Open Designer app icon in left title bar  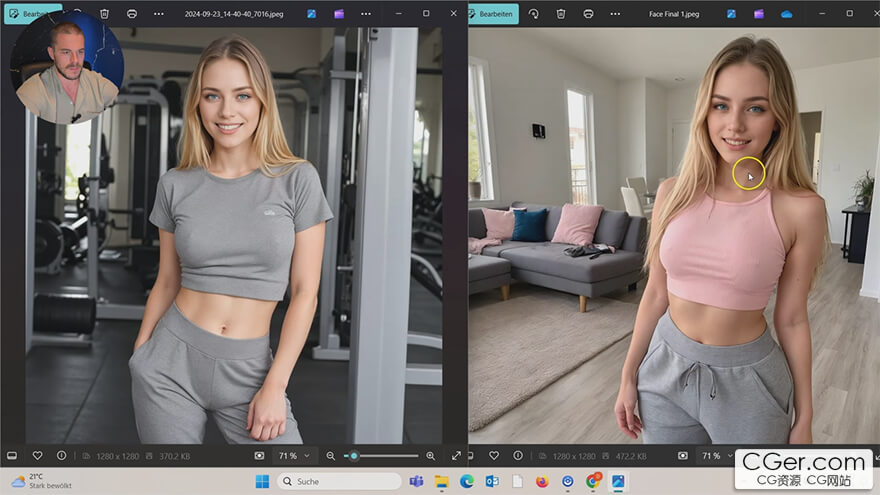click(312, 14)
